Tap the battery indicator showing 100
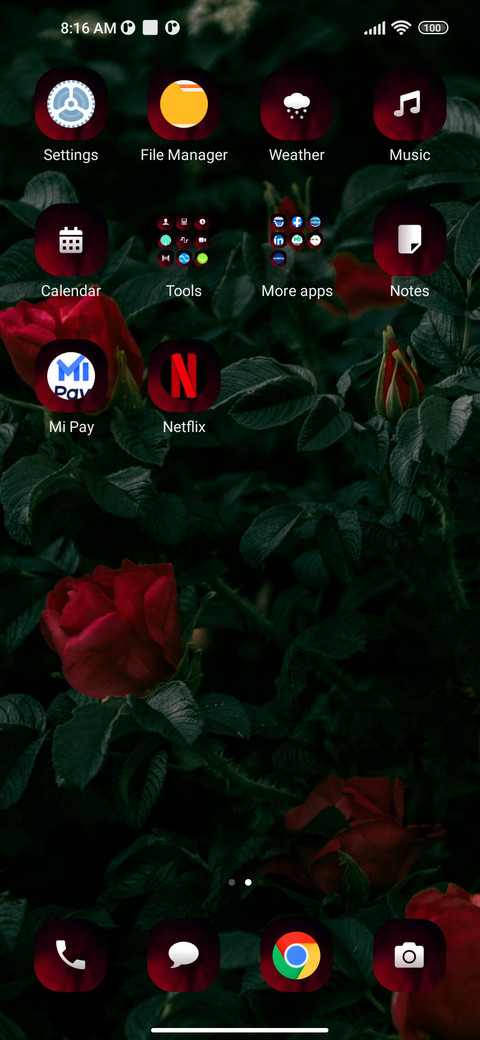The image size is (480, 1040). (x=433, y=28)
